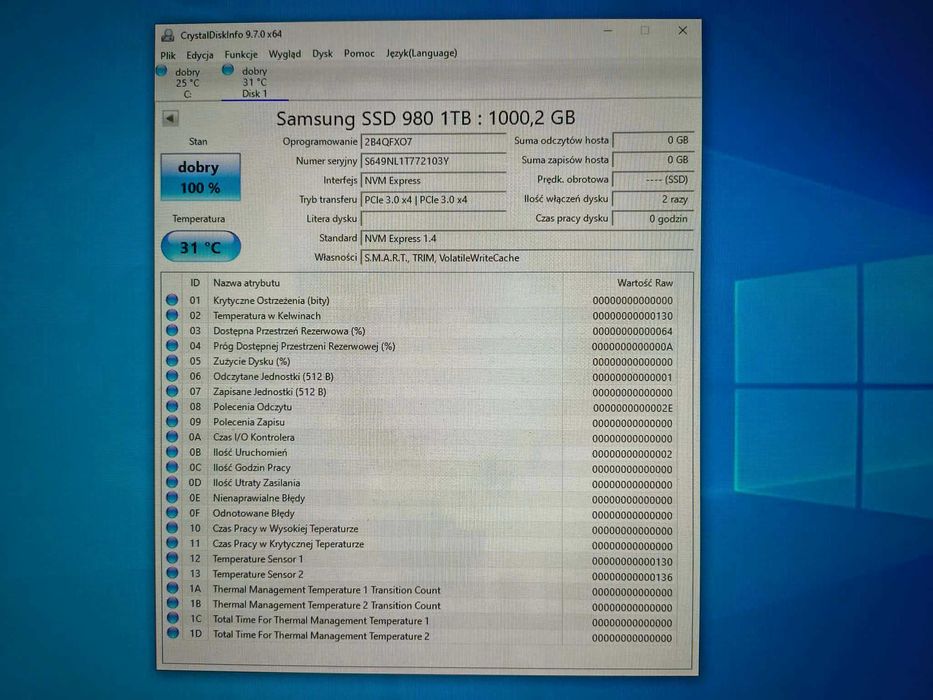933x700 pixels.
Task: Click the dobry 100 % health status button
Action: pyautogui.click(x=201, y=177)
